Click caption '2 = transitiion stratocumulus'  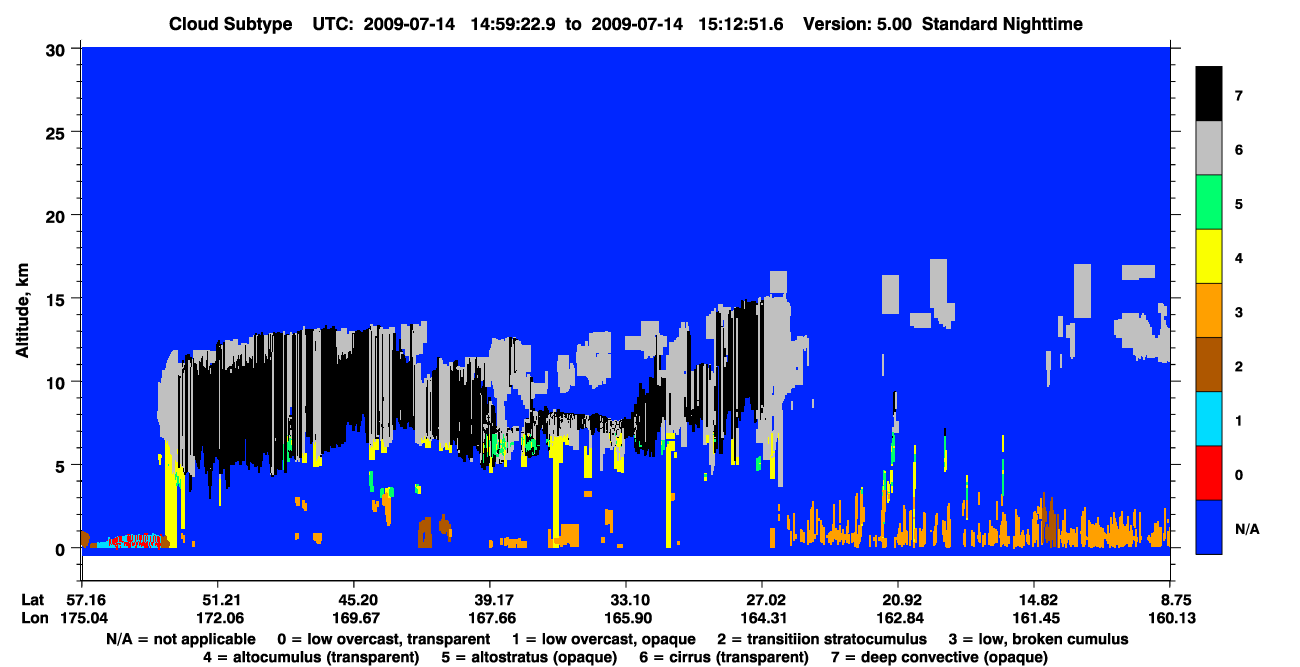pyautogui.click(x=823, y=638)
